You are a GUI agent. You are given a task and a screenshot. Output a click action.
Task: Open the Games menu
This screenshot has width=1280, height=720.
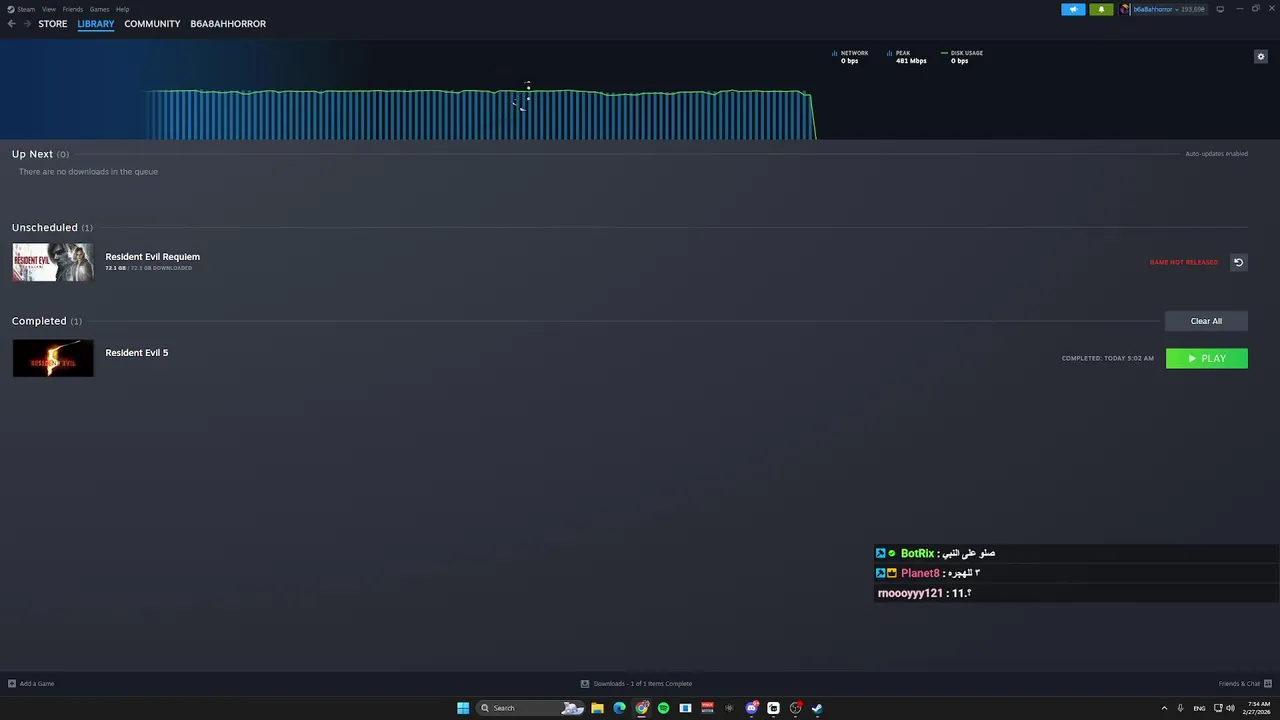point(99,9)
